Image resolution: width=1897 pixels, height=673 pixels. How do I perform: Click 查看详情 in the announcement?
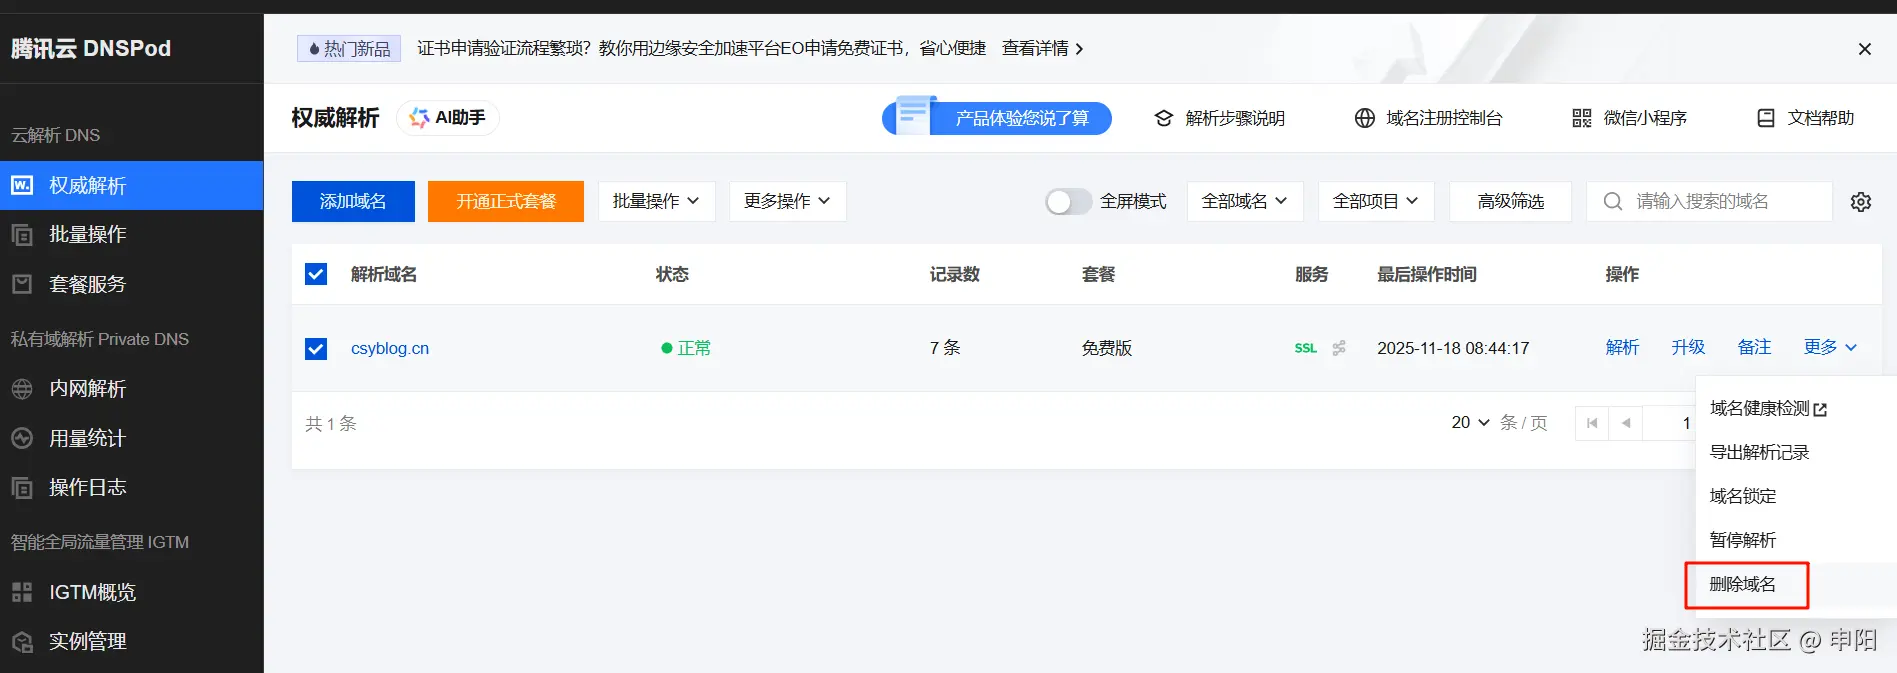[x=1042, y=48]
